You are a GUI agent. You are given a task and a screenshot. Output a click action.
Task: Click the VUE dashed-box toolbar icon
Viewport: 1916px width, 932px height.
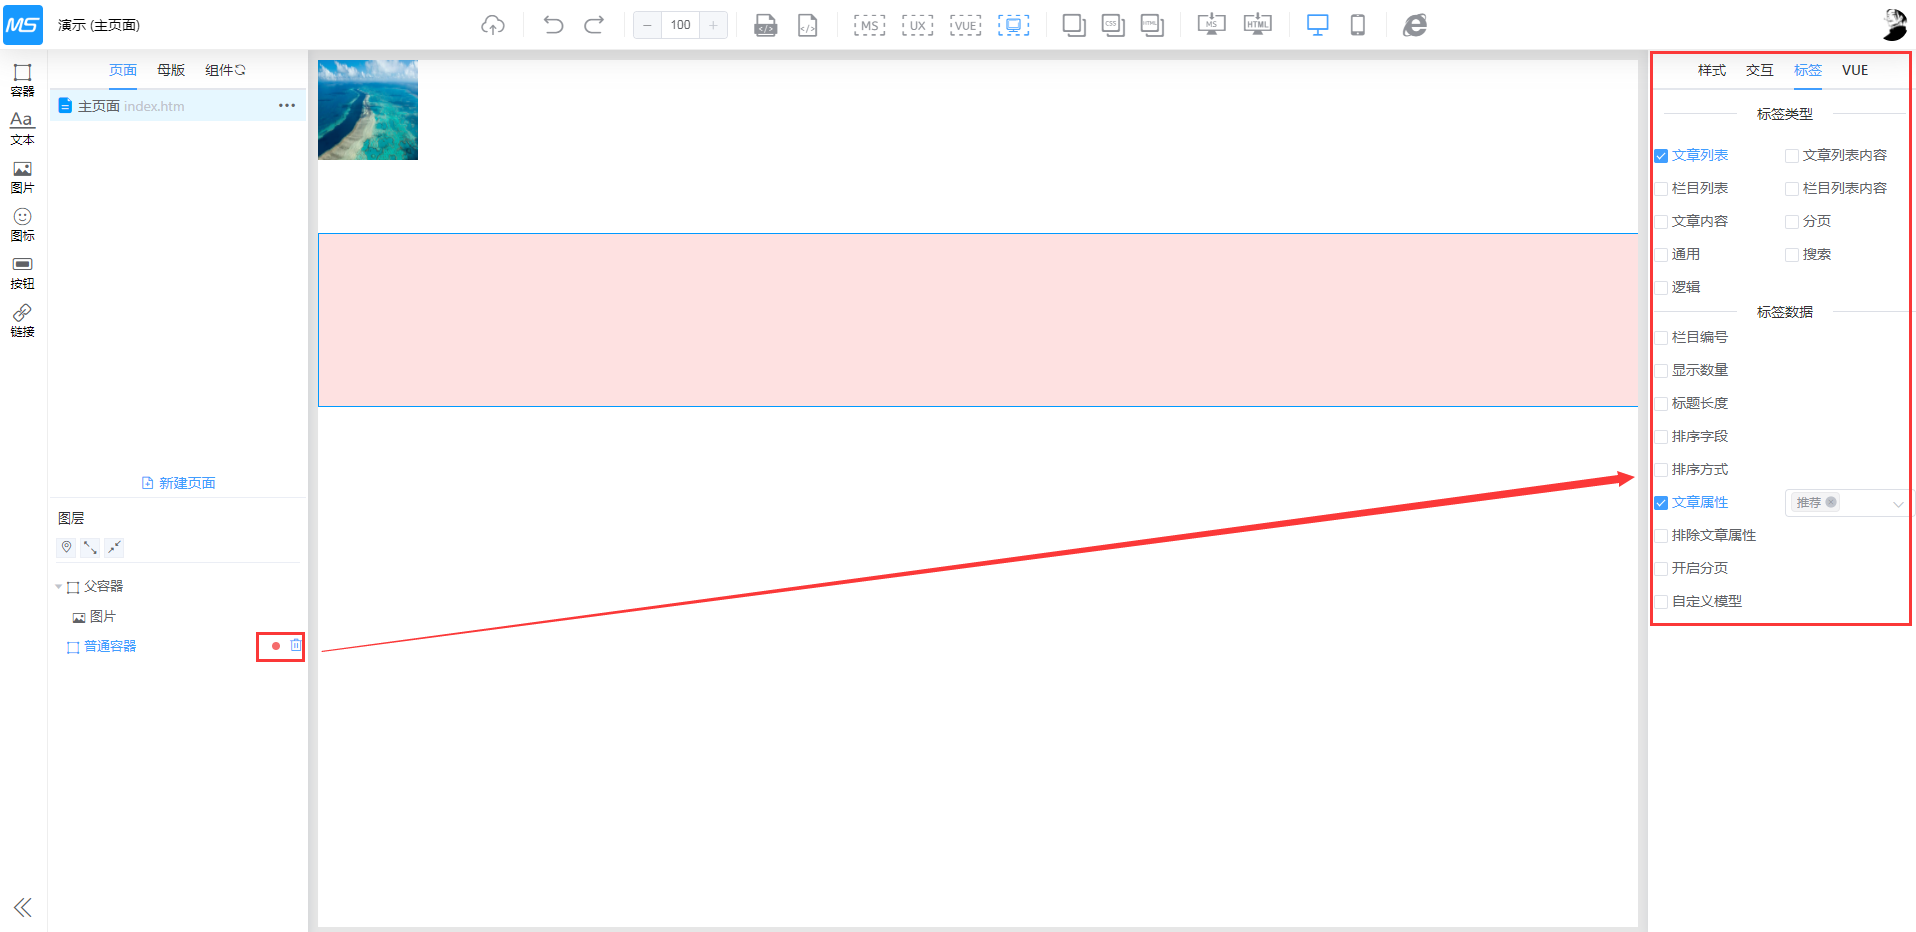pos(965,25)
